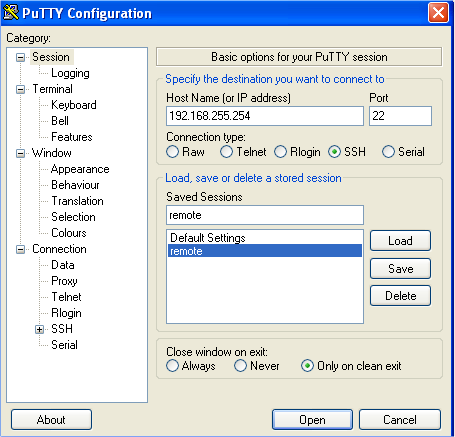Click the PuTTY icon in title bar
The width and height of the screenshot is (455, 437).
pyautogui.click(x=11, y=13)
